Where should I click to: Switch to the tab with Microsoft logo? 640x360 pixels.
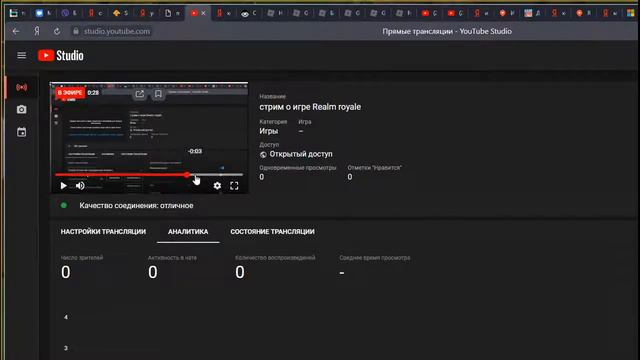click(x=631, y=13)
